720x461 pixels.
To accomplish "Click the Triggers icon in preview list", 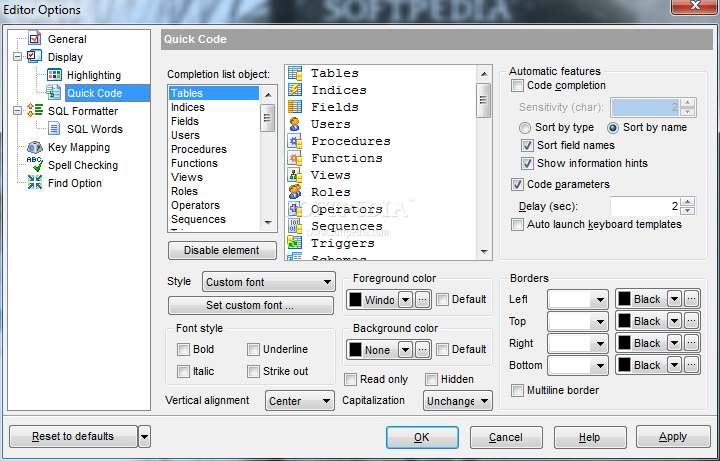I will click(x=295, y=243).
